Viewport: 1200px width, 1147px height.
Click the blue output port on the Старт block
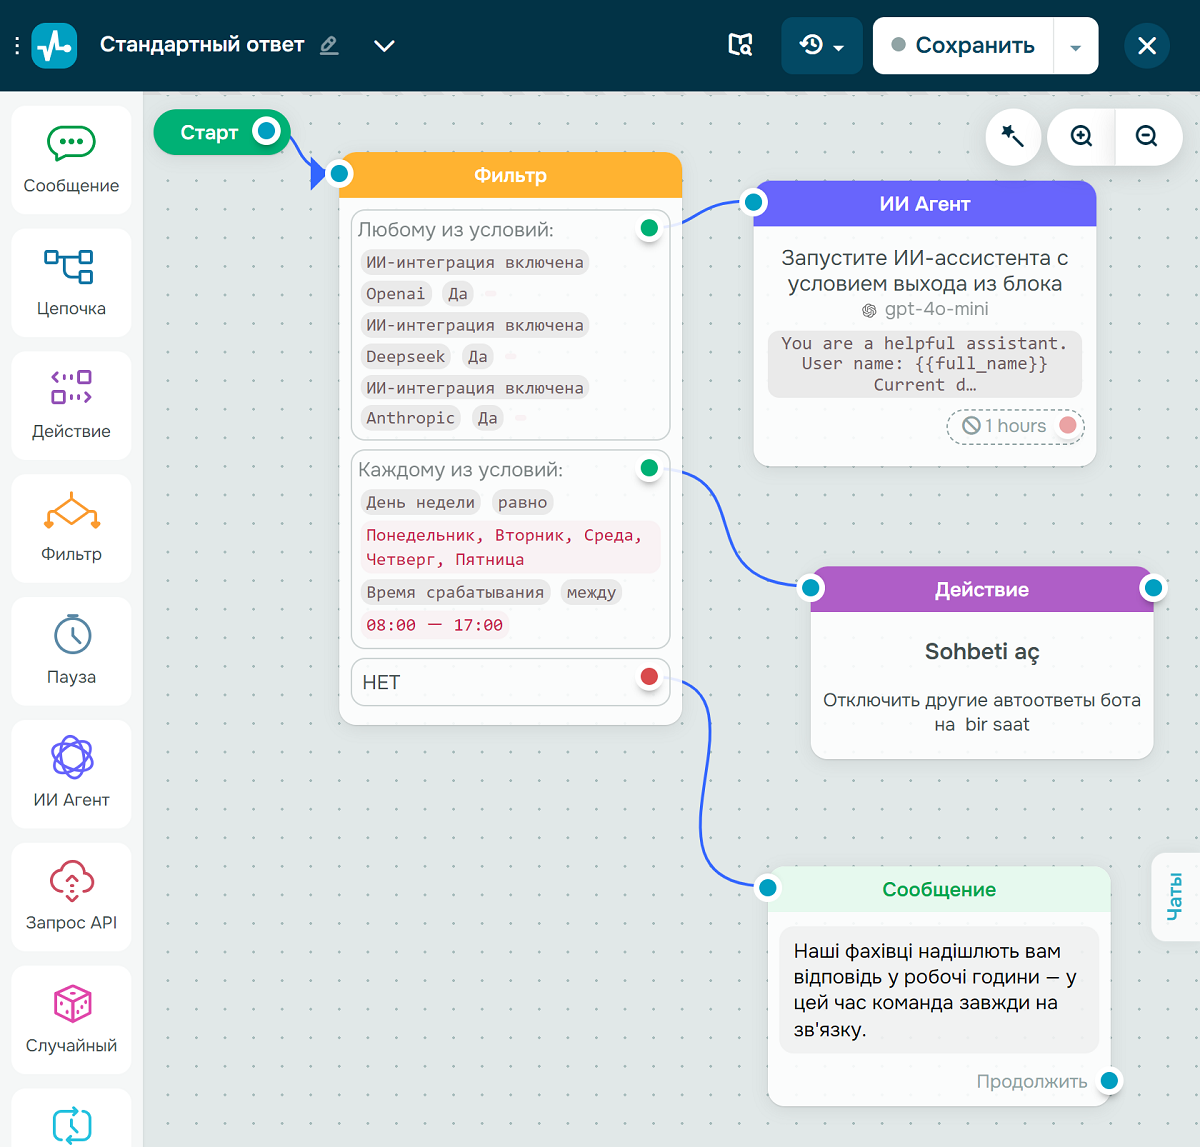click(x=265, y=131)
